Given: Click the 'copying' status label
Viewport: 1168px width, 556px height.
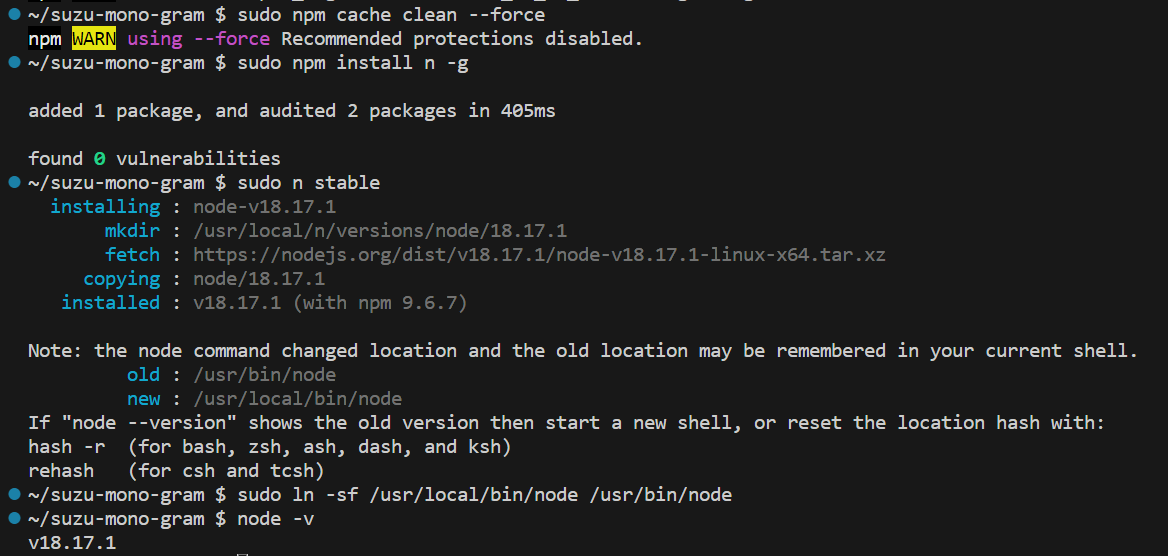Looking at the screenshot, I should (121, 279).
